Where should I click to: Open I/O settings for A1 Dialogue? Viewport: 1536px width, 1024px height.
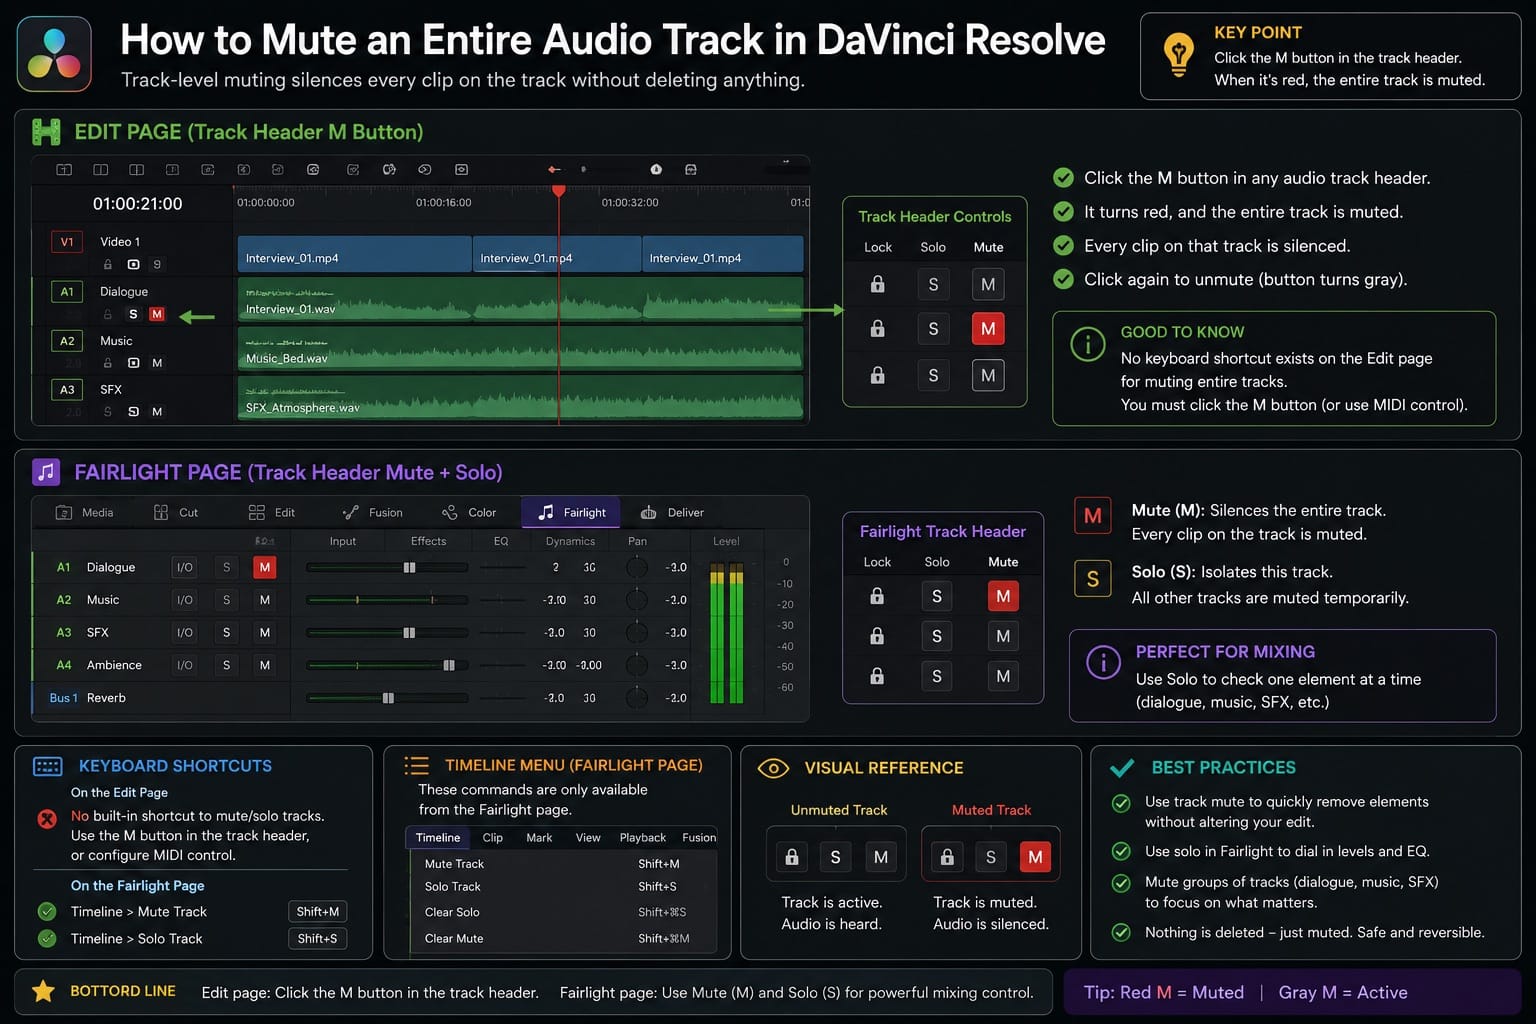point(184,567)
